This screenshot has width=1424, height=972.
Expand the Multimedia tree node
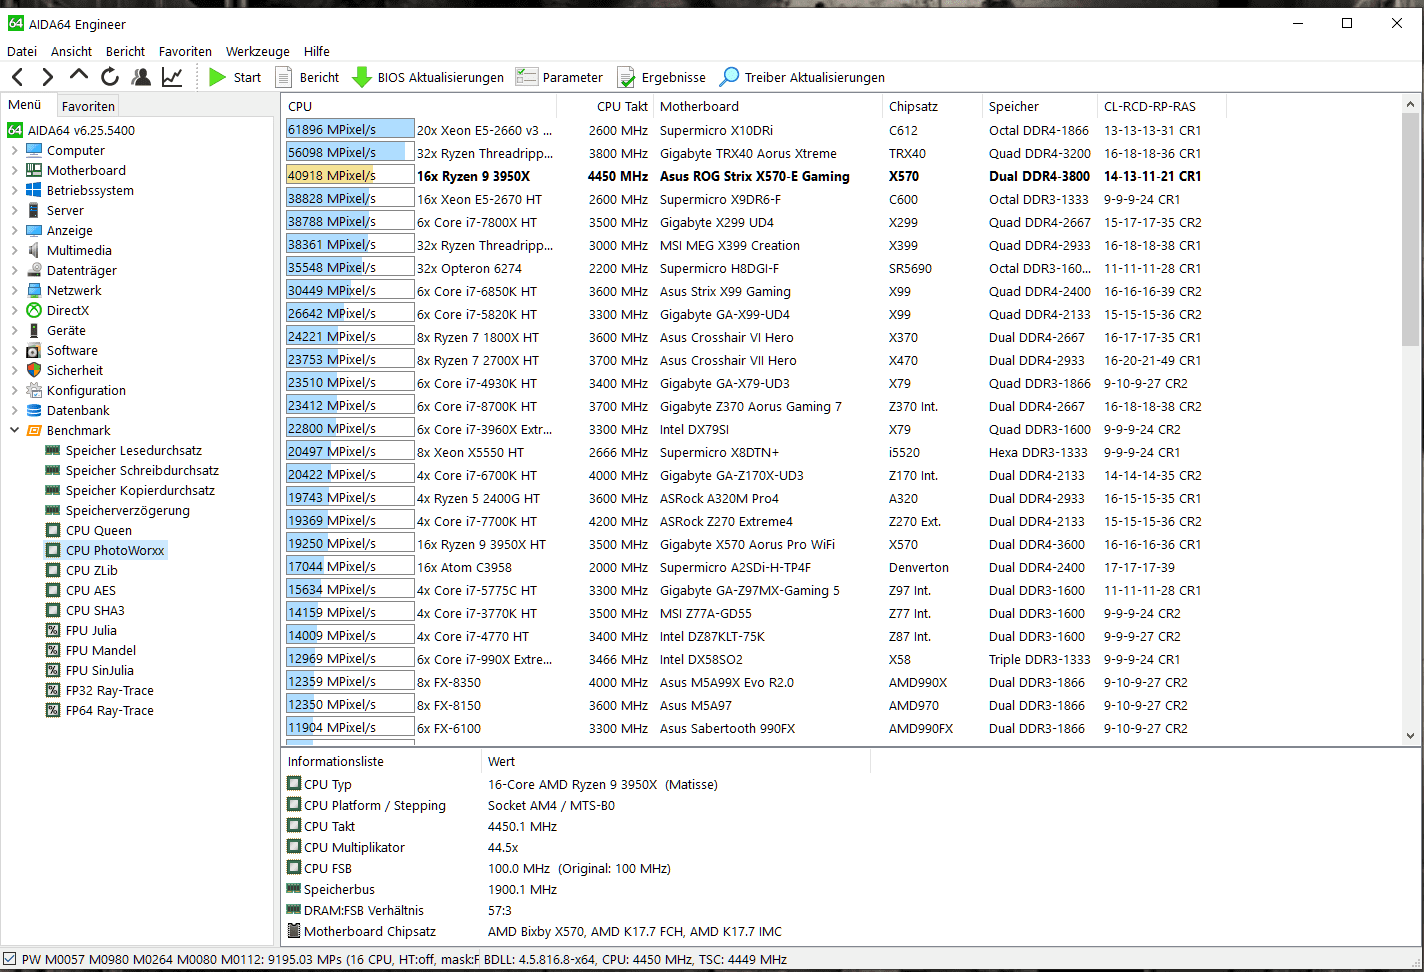tap(15, 250)
